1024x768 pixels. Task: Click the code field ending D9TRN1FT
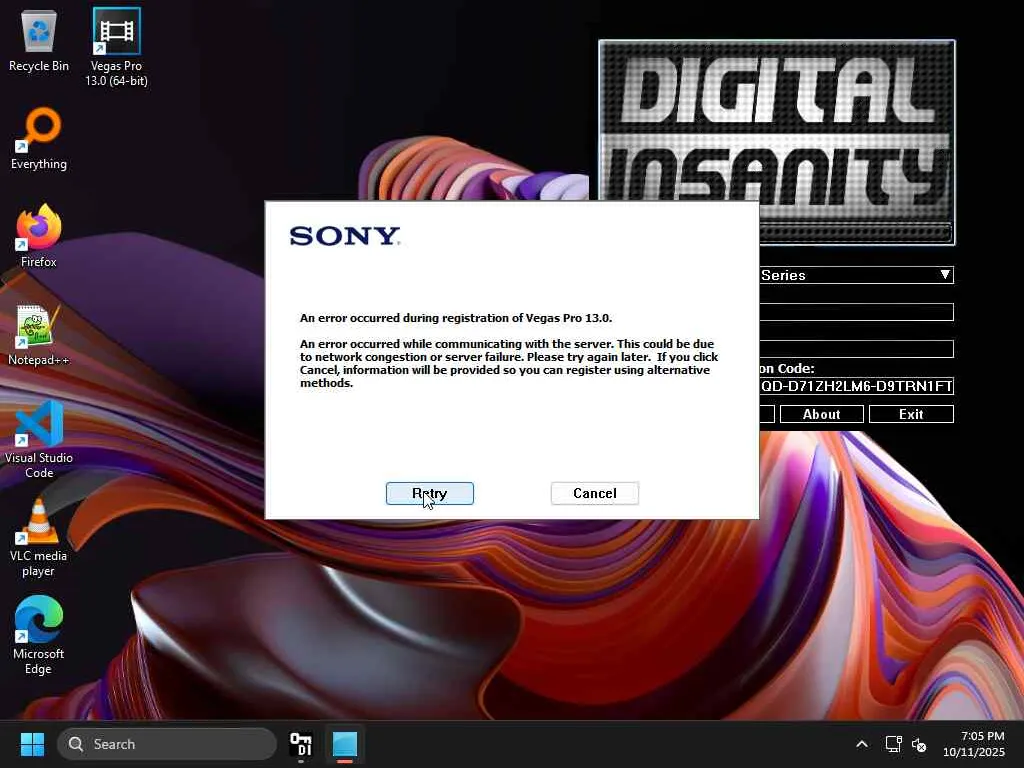[x=856, y=386]
